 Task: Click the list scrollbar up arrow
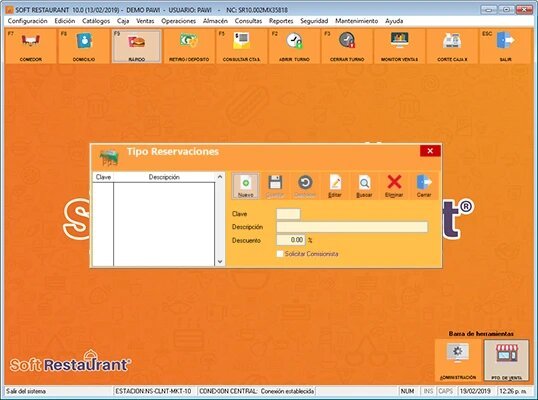220,177
